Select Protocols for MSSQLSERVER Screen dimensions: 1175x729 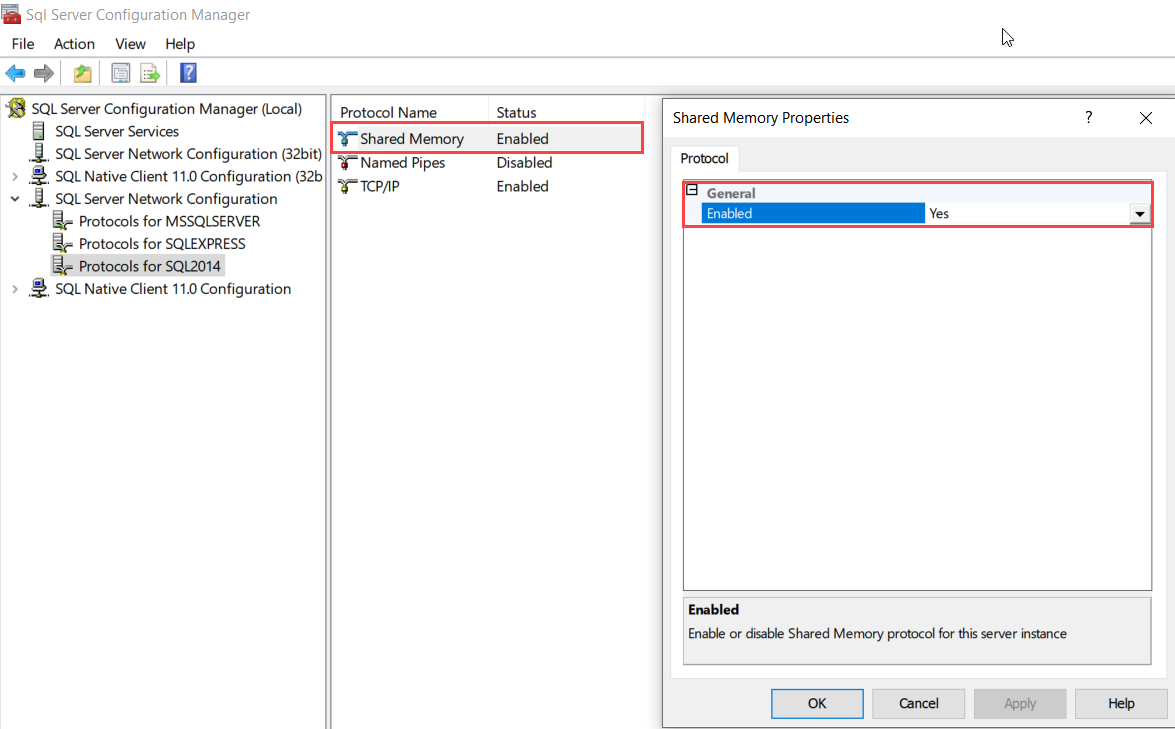[x=169, y=221]
